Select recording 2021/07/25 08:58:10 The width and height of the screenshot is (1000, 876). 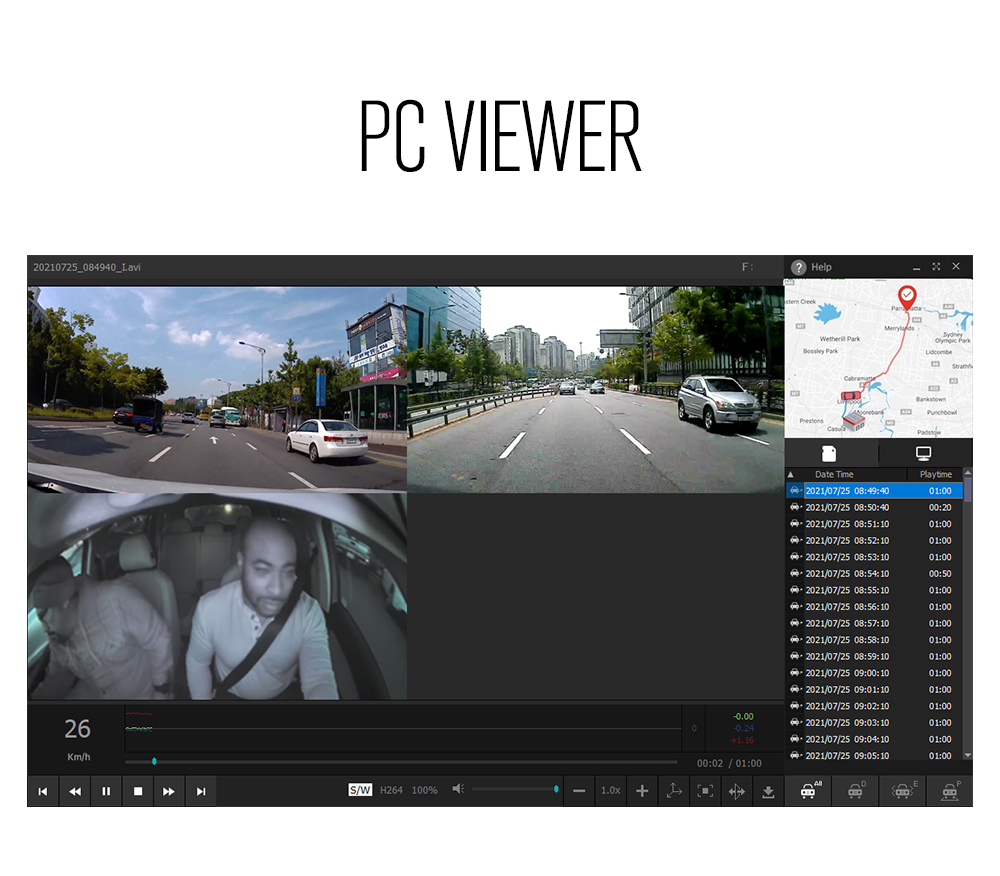click(x=874, y=640)
